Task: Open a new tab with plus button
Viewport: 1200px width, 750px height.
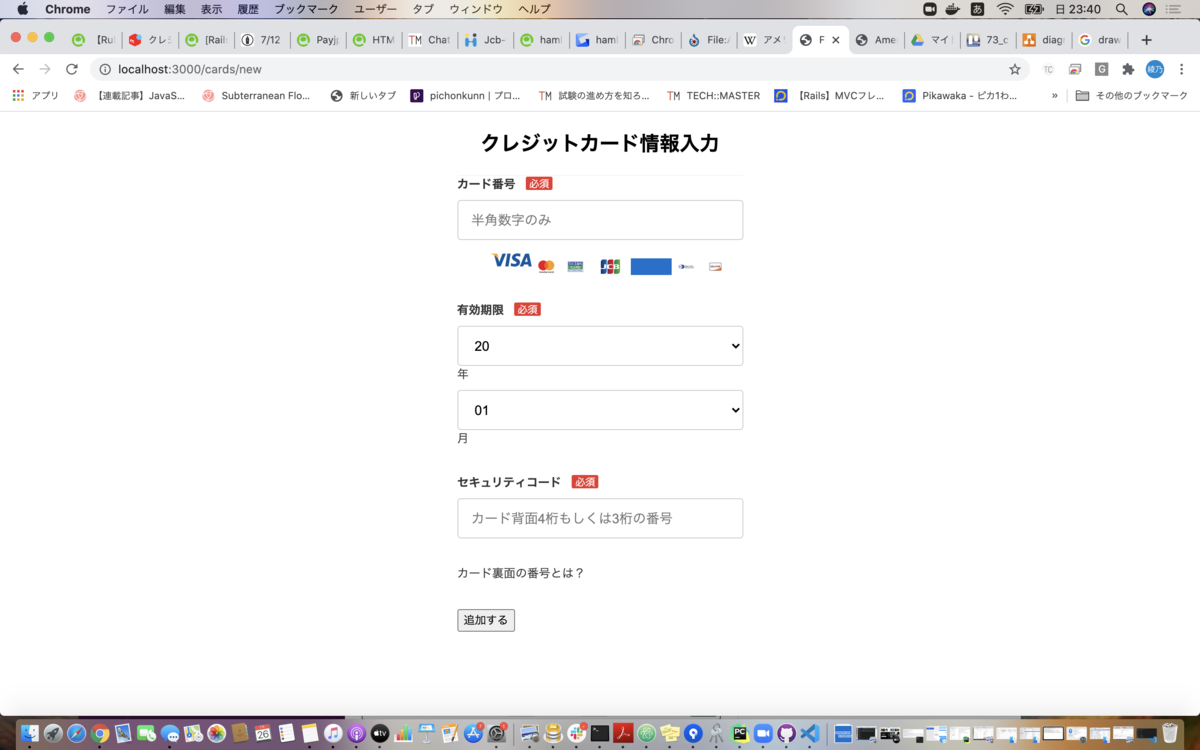Action: [1146, 40]
